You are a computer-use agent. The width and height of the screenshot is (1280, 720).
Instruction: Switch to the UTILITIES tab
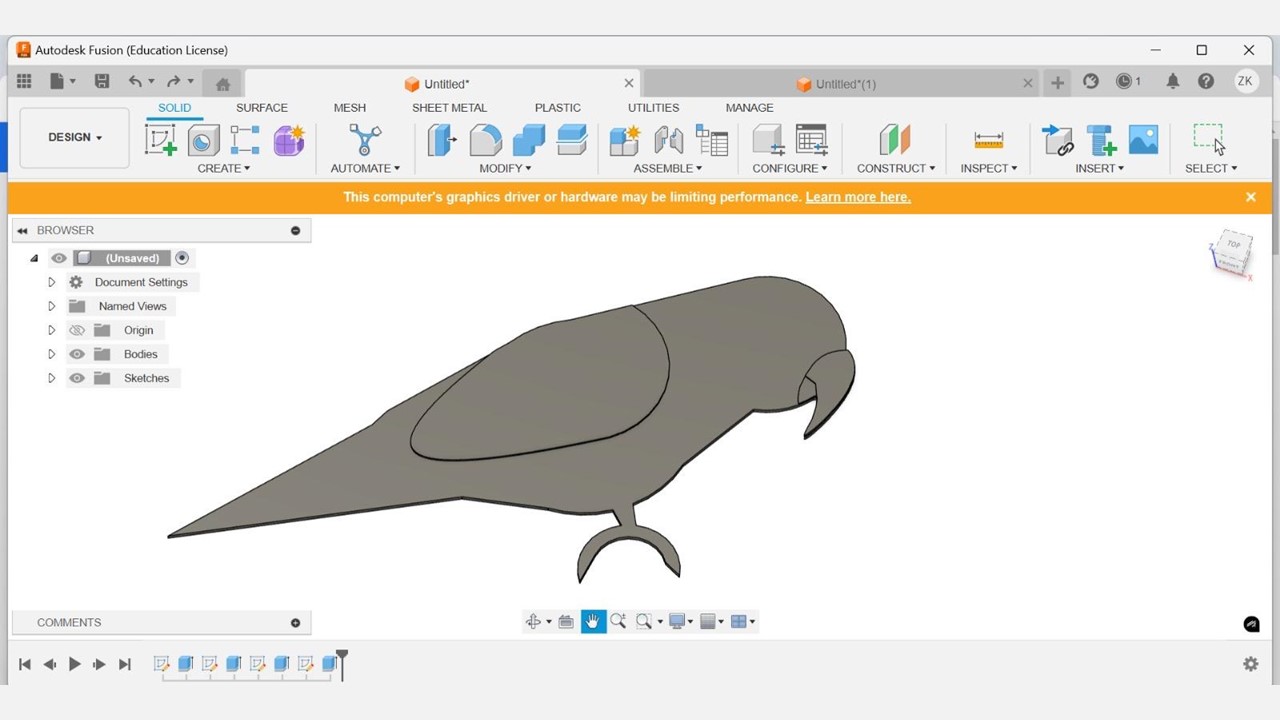(654, 108)
